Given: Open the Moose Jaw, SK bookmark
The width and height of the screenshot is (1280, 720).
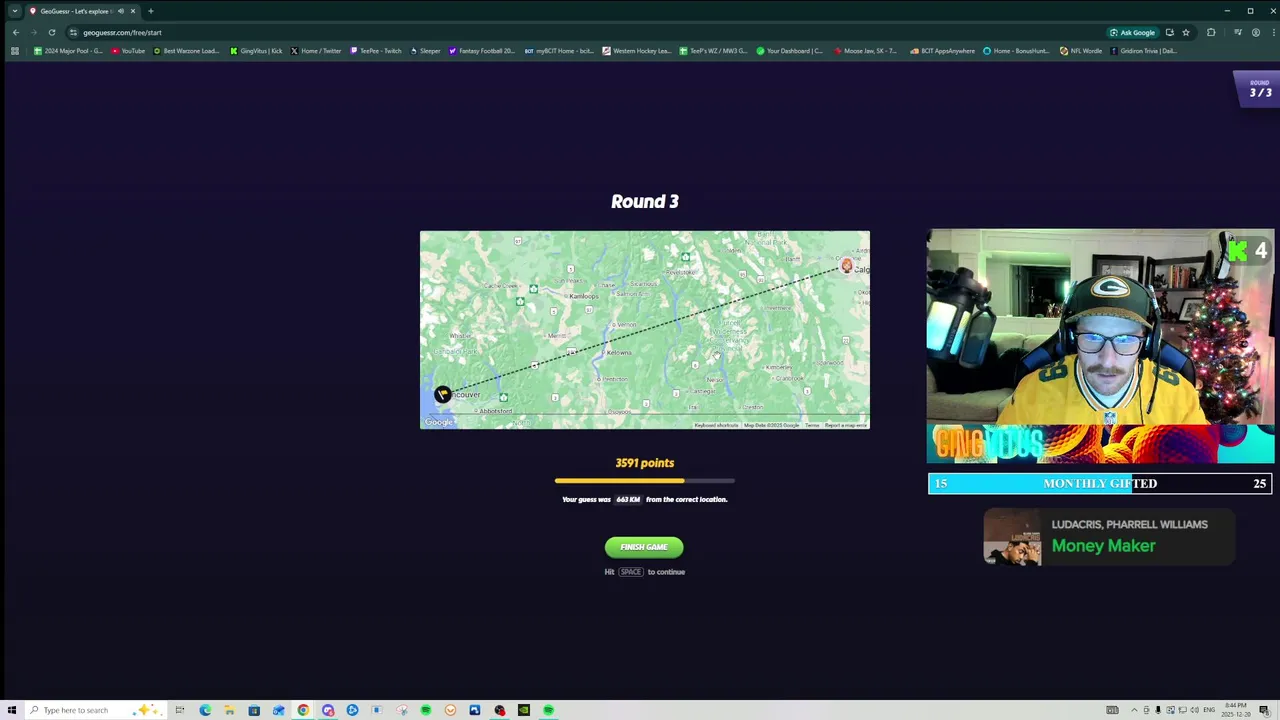Looking at the screenshot, I should pyautogui.click(x=864, y=51).
